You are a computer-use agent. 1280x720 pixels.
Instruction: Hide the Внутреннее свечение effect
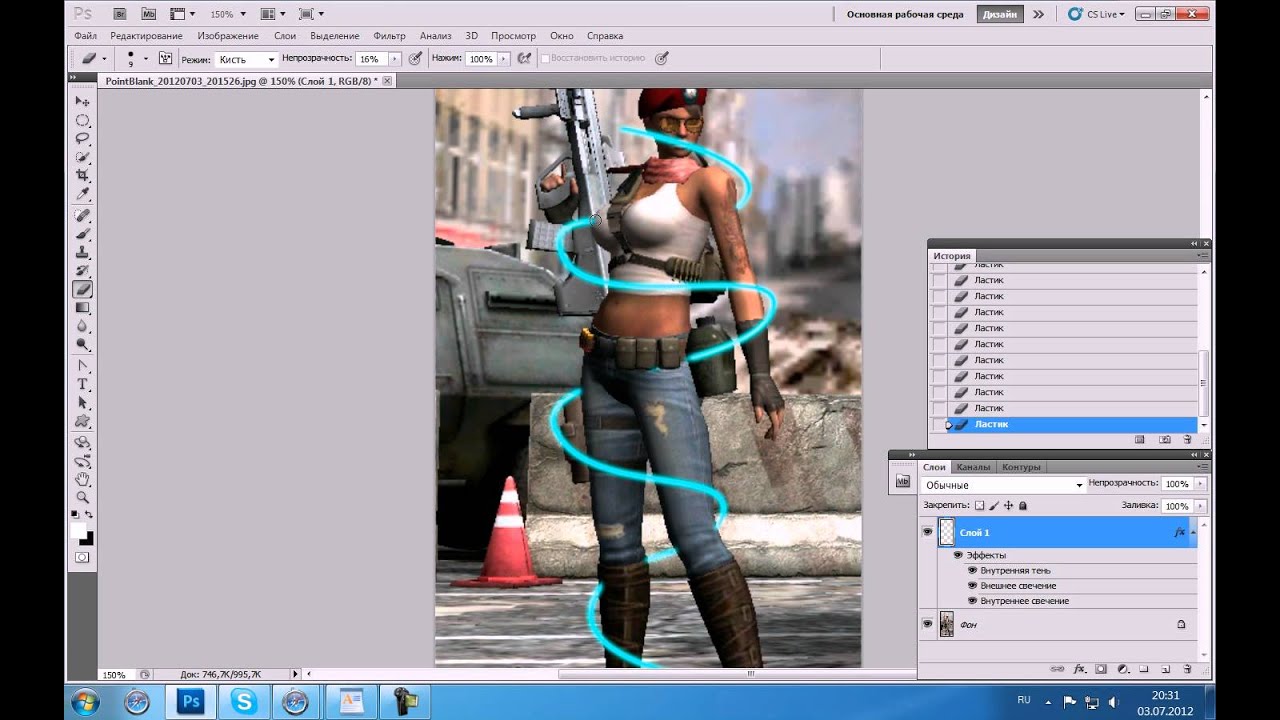(972, 601)
